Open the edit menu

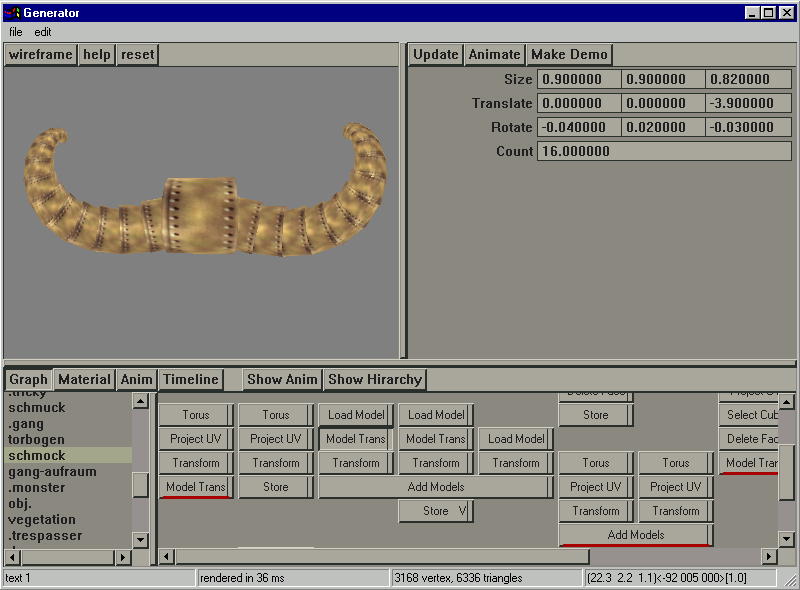click(43, 32)
